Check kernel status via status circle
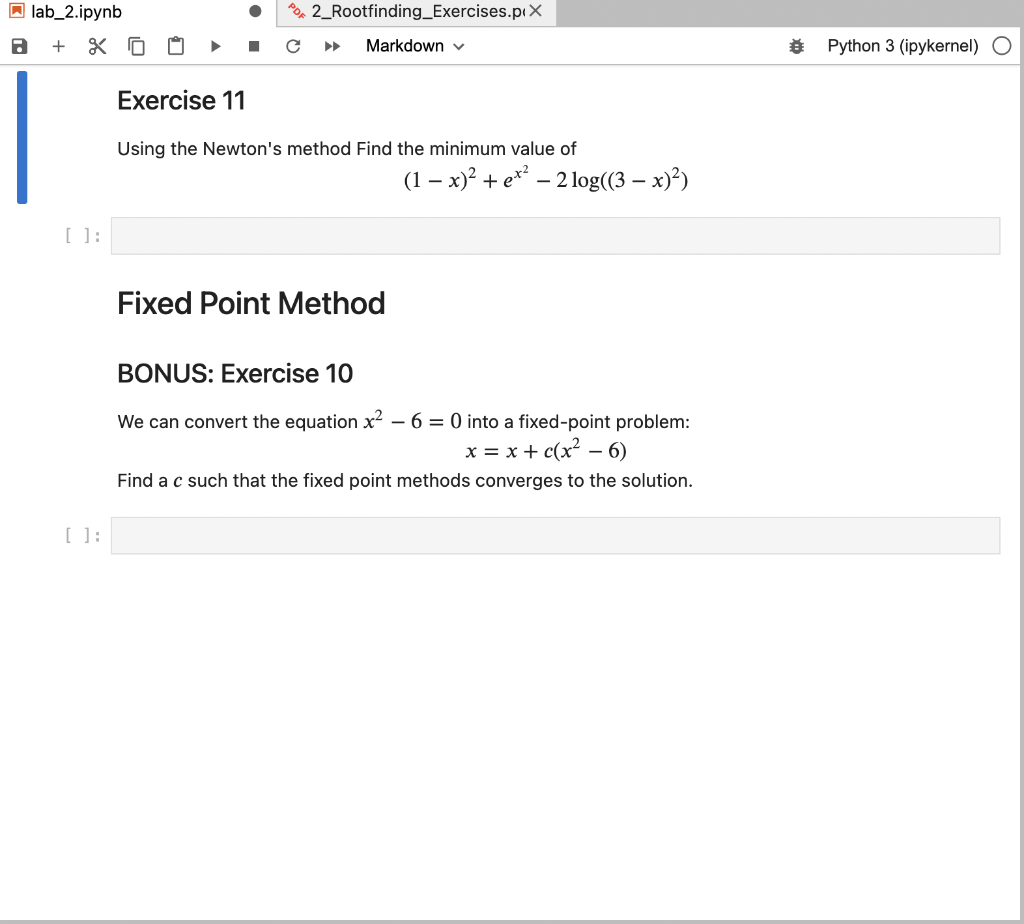Screen dimensions: 1024x924 (x=1001, y=45)
